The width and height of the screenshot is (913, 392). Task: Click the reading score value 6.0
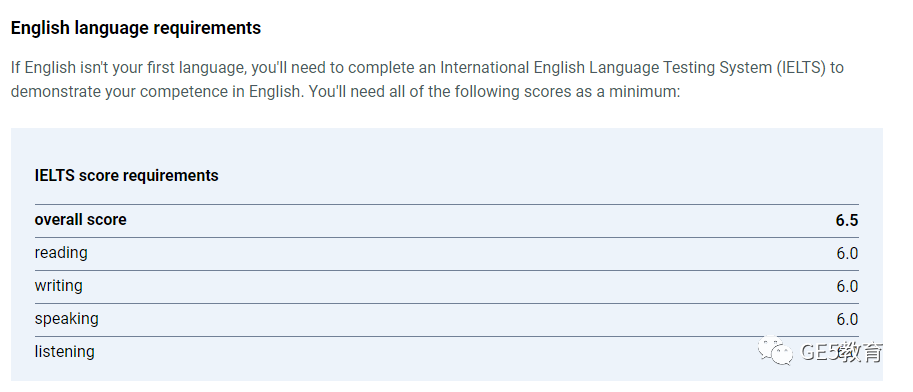pyautogui.click(x=847, y=253)
